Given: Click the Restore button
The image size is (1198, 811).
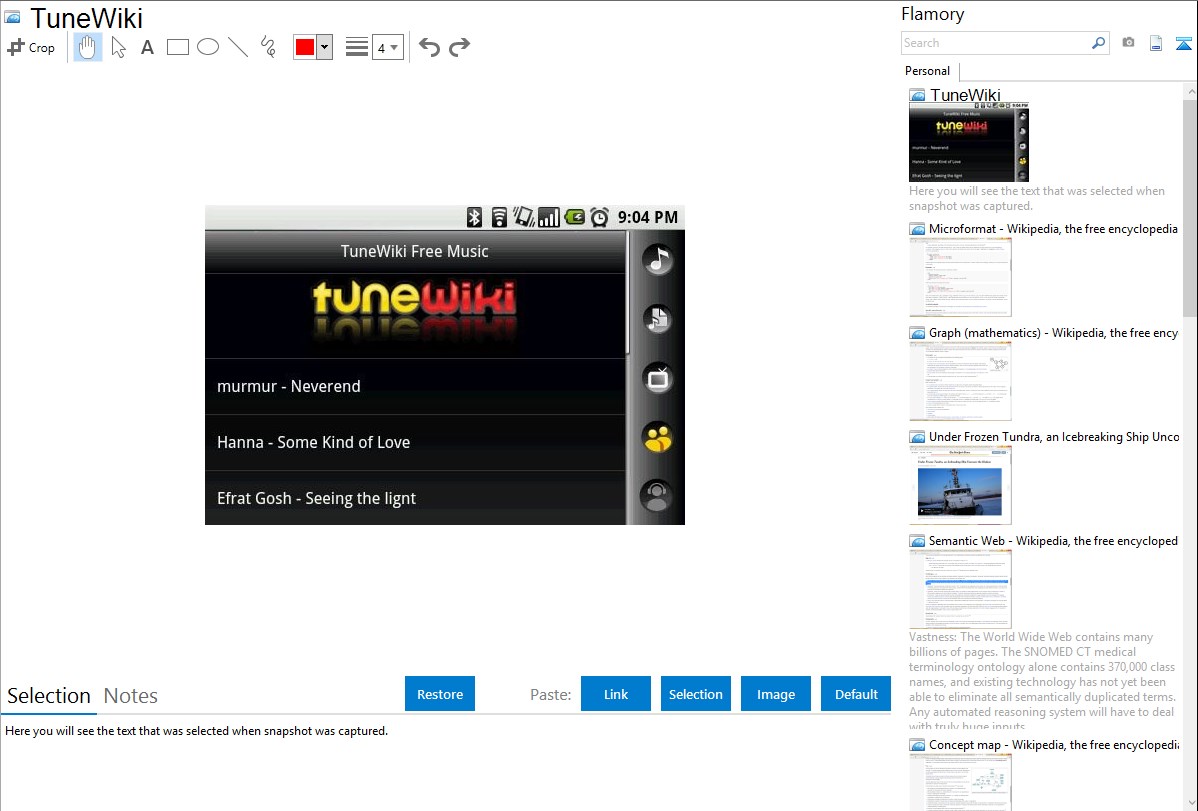Looking at the screenshot, I should coord(440,694).
